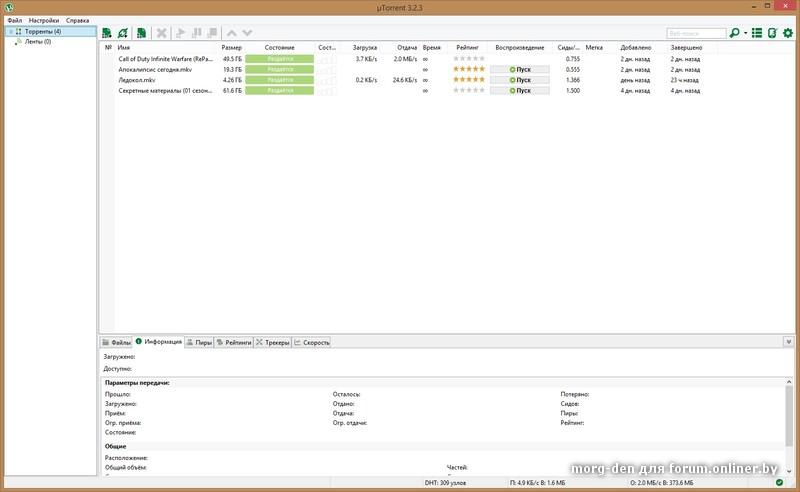Select the Call of Duty Infinite Warfare torrent

(x=165, y=59)
